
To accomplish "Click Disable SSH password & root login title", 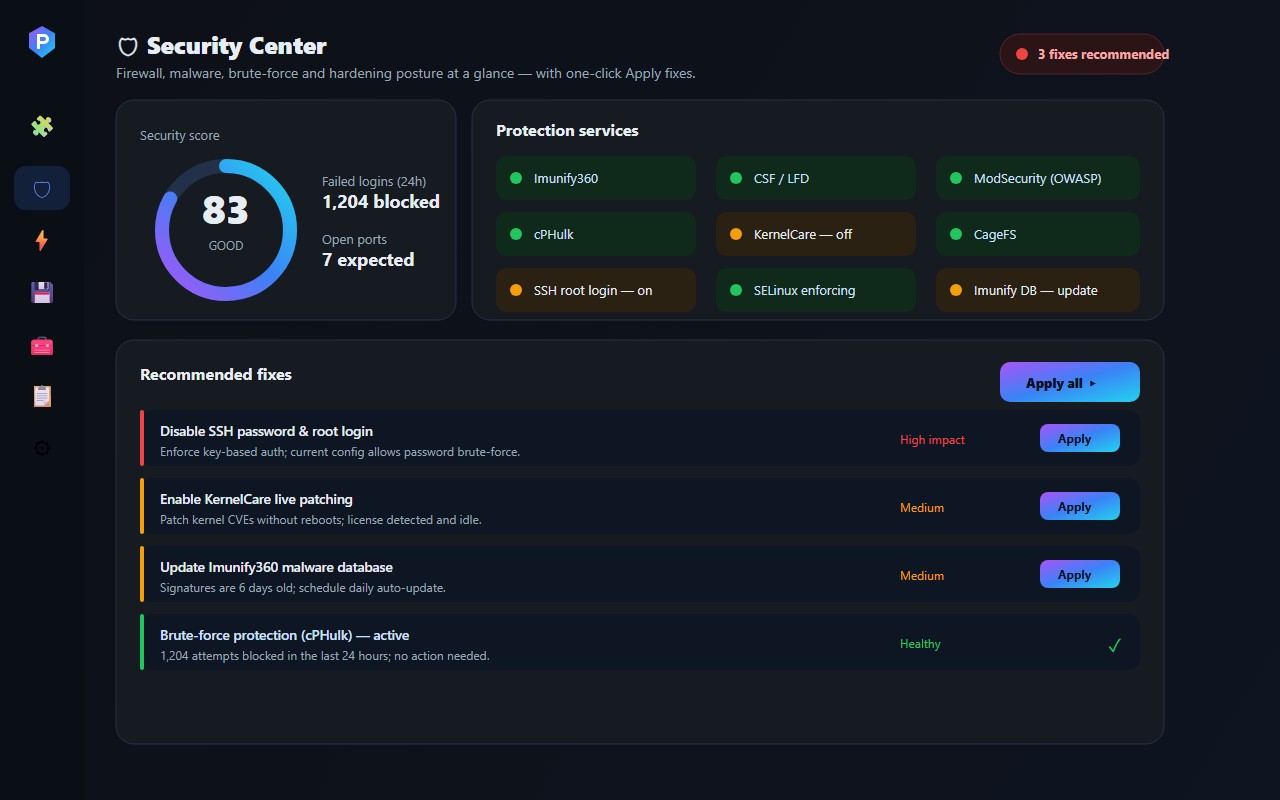I will point(266,431).
